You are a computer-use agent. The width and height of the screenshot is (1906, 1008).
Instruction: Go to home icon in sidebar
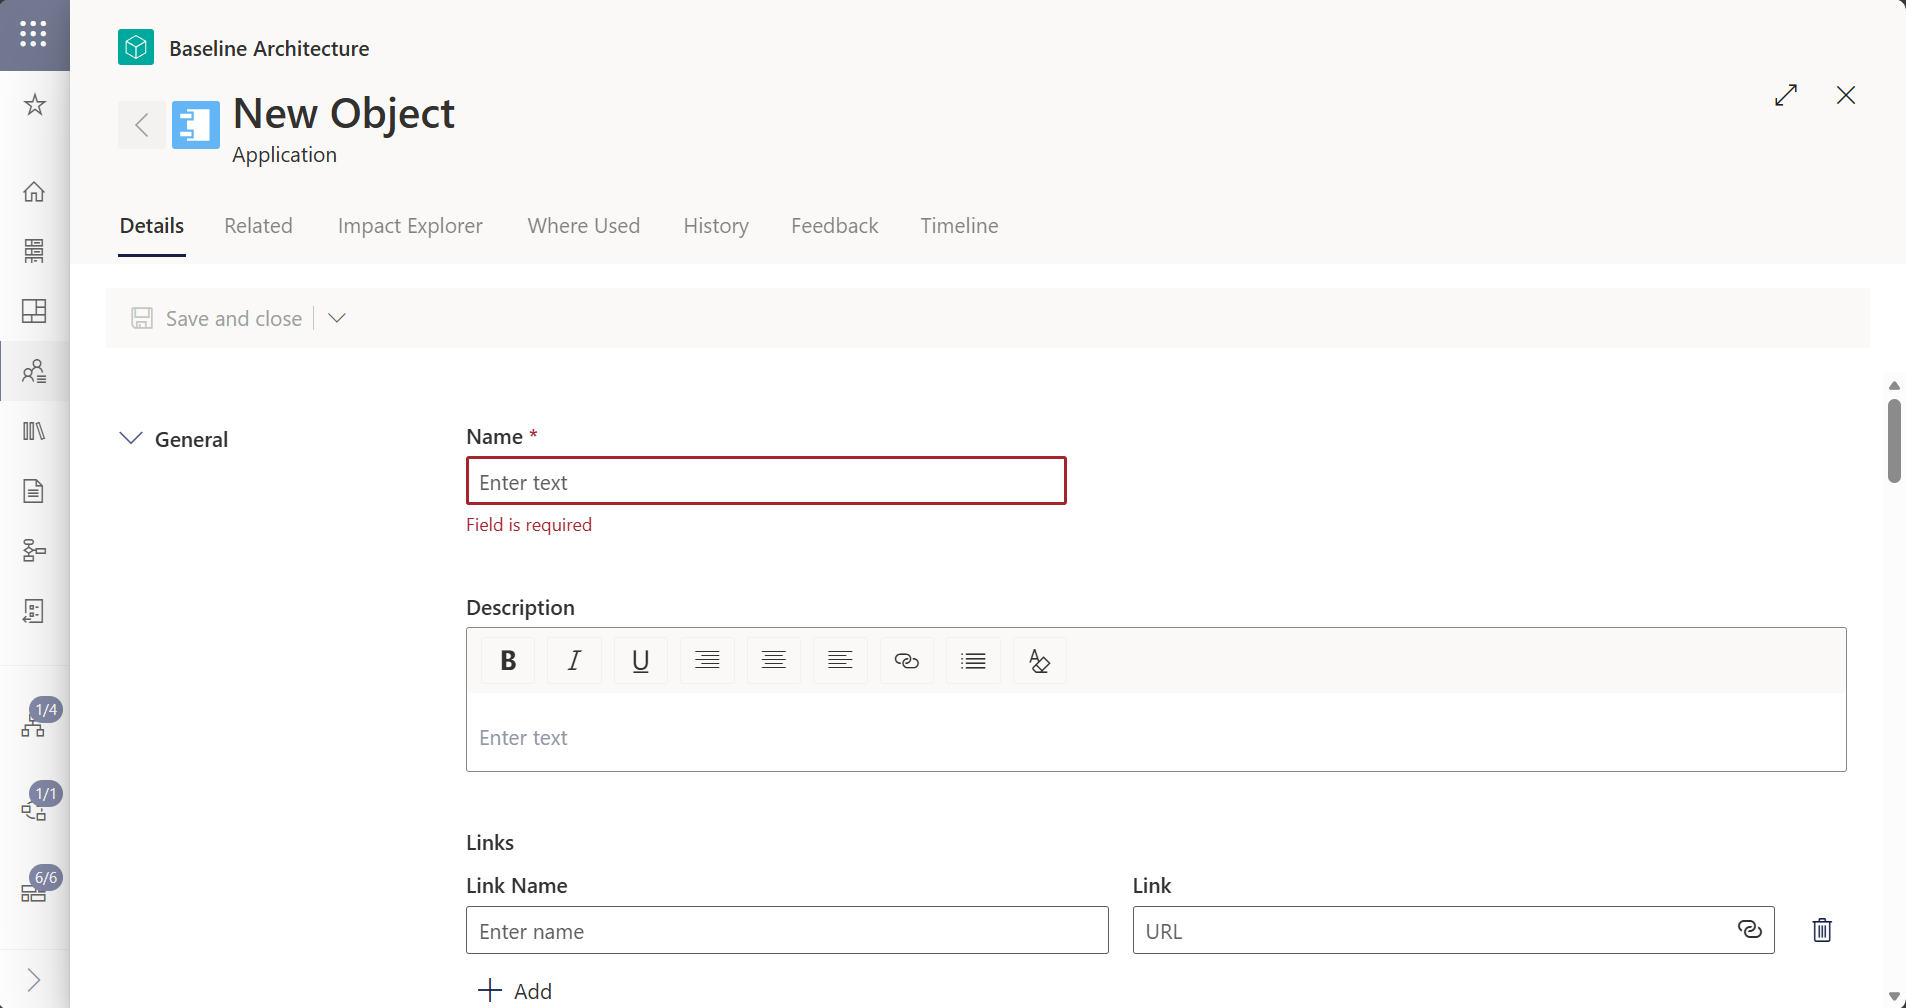[34, 191]
